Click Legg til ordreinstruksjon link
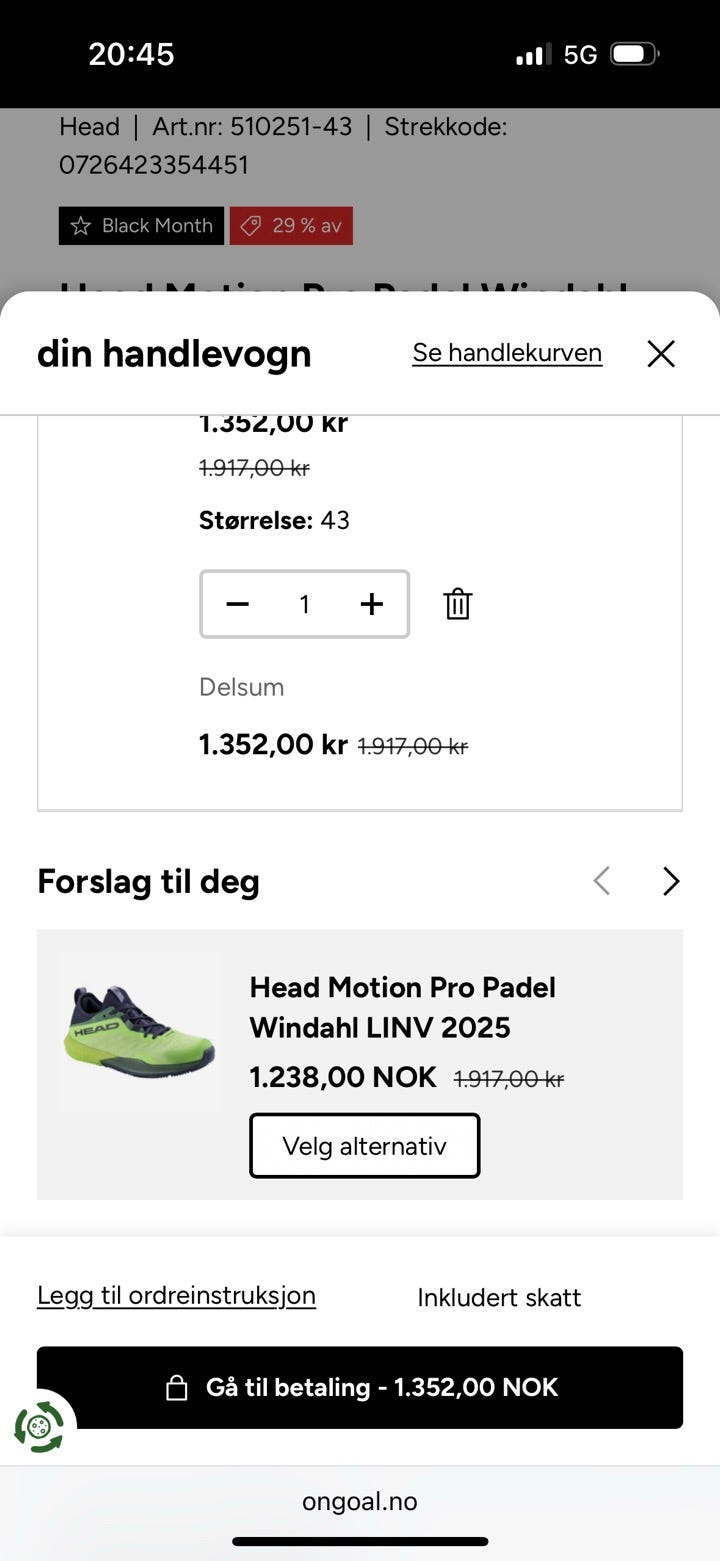The image size is (720, 1561). coord(176,1296)
